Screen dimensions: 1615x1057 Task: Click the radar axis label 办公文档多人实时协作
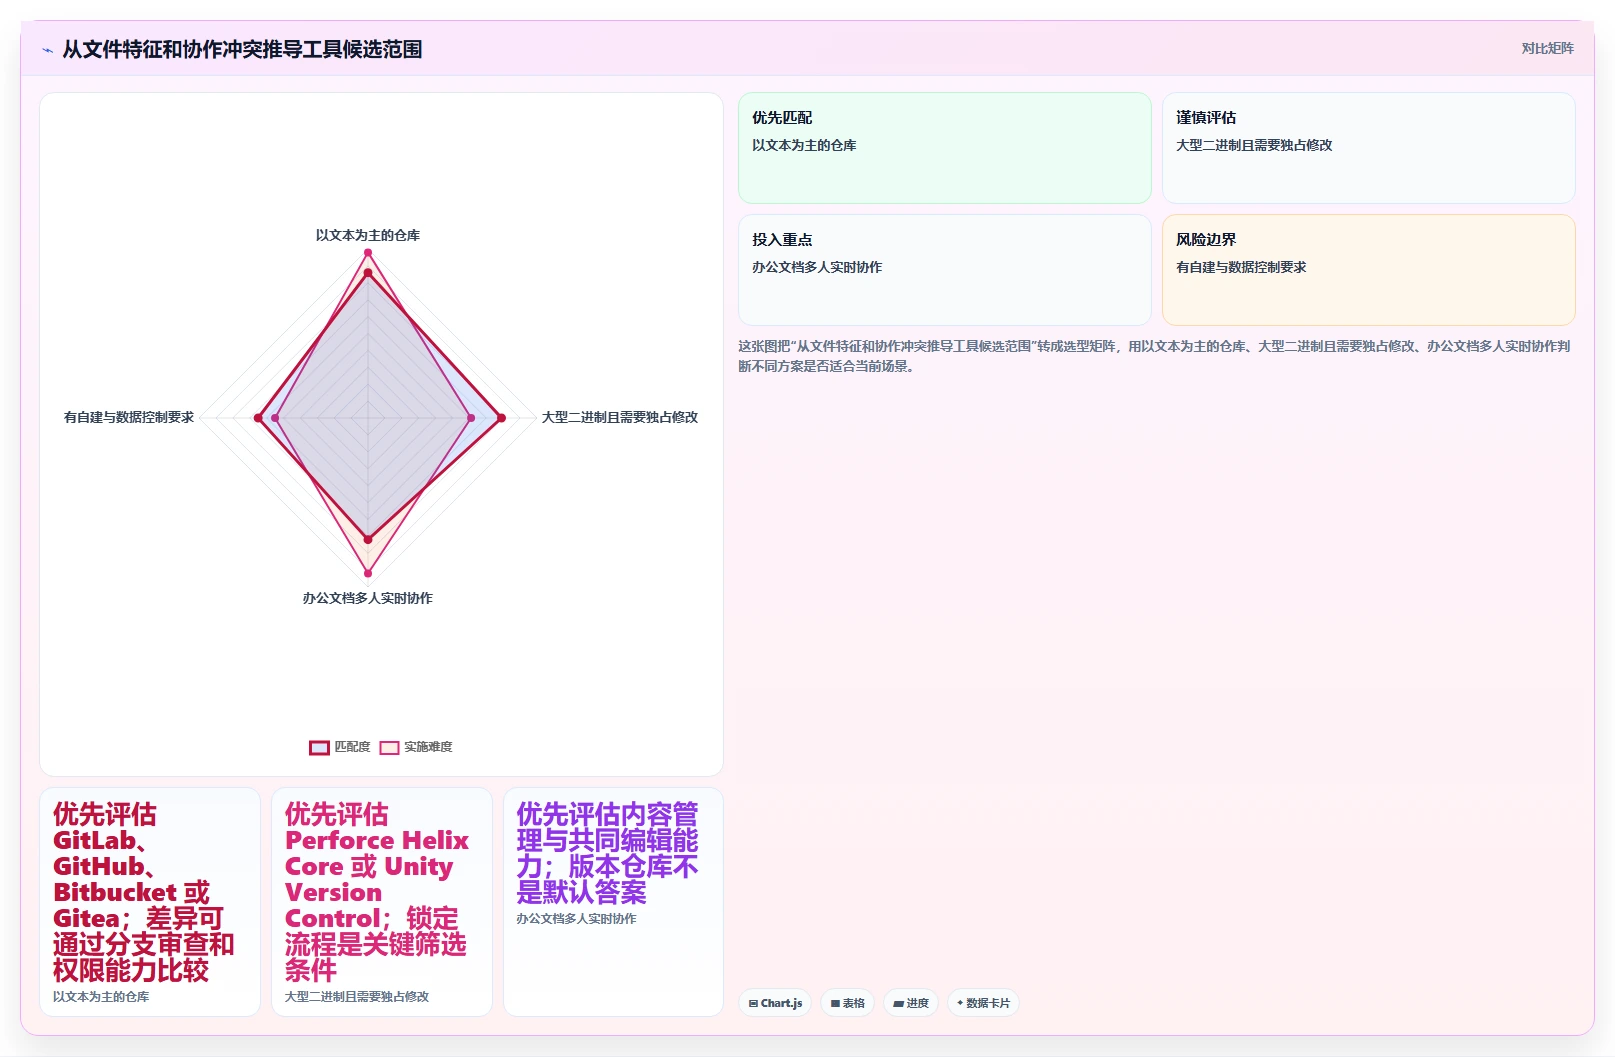(368, 598)
